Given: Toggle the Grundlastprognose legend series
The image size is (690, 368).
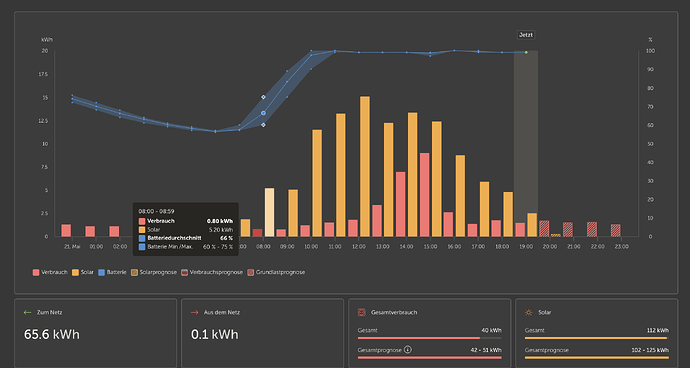Looking at the screenshot, I should pos(276,272).
